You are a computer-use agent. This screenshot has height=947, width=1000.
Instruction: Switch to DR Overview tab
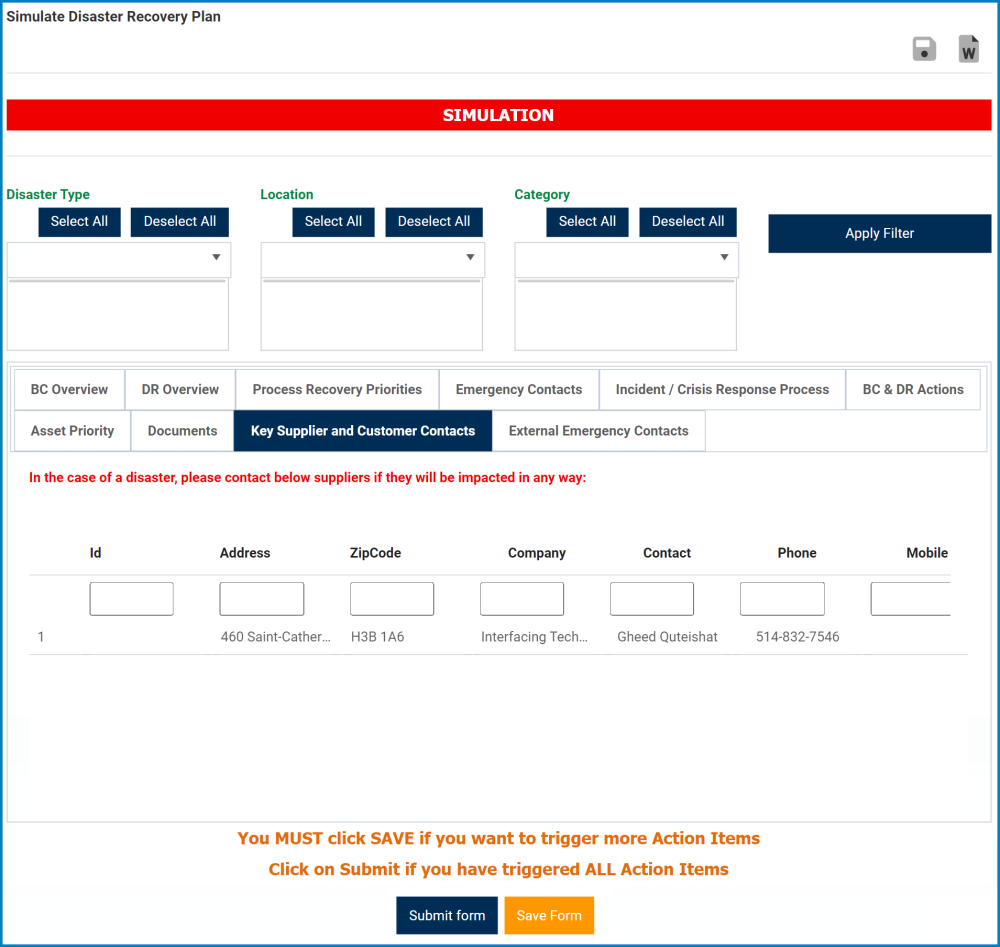pos(180,390)
